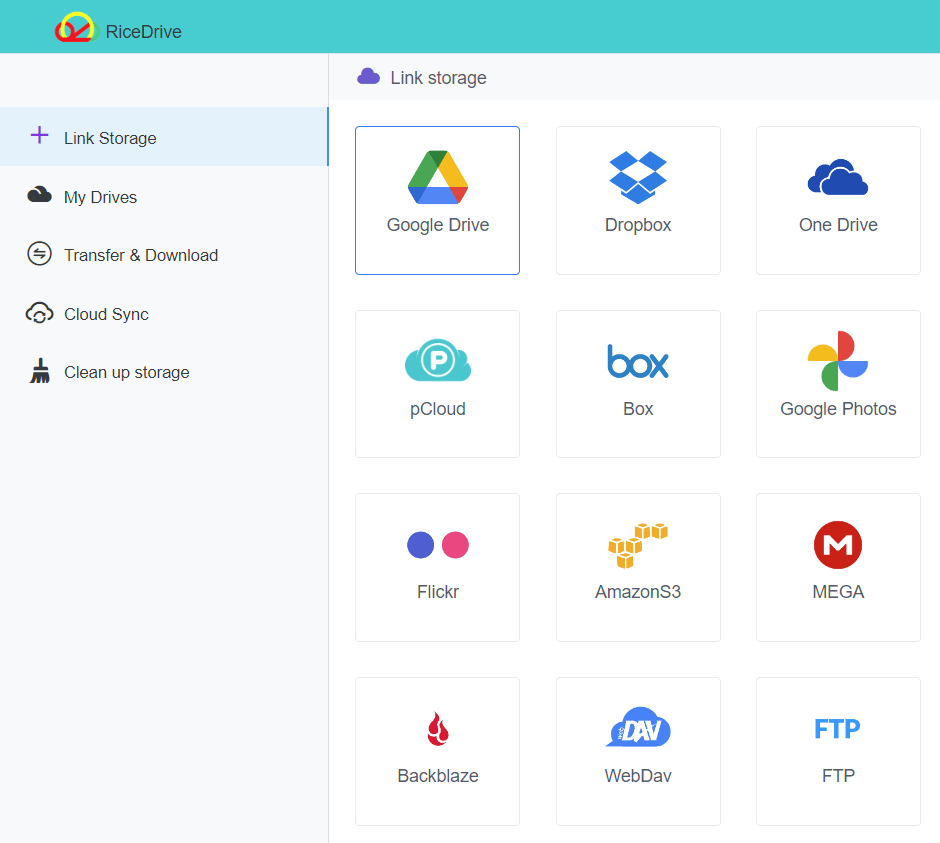940x843 pixels.
Task: Select the WebDav label
Action: (x=638, y=776)
